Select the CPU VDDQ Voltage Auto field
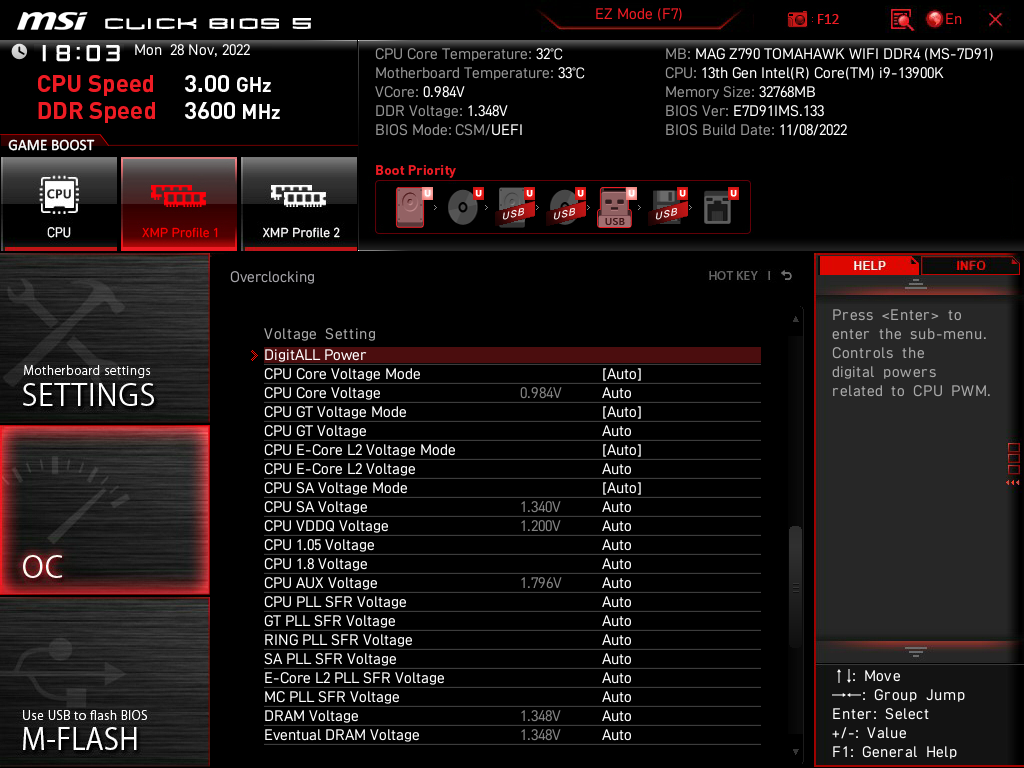 tap(616, 526)
